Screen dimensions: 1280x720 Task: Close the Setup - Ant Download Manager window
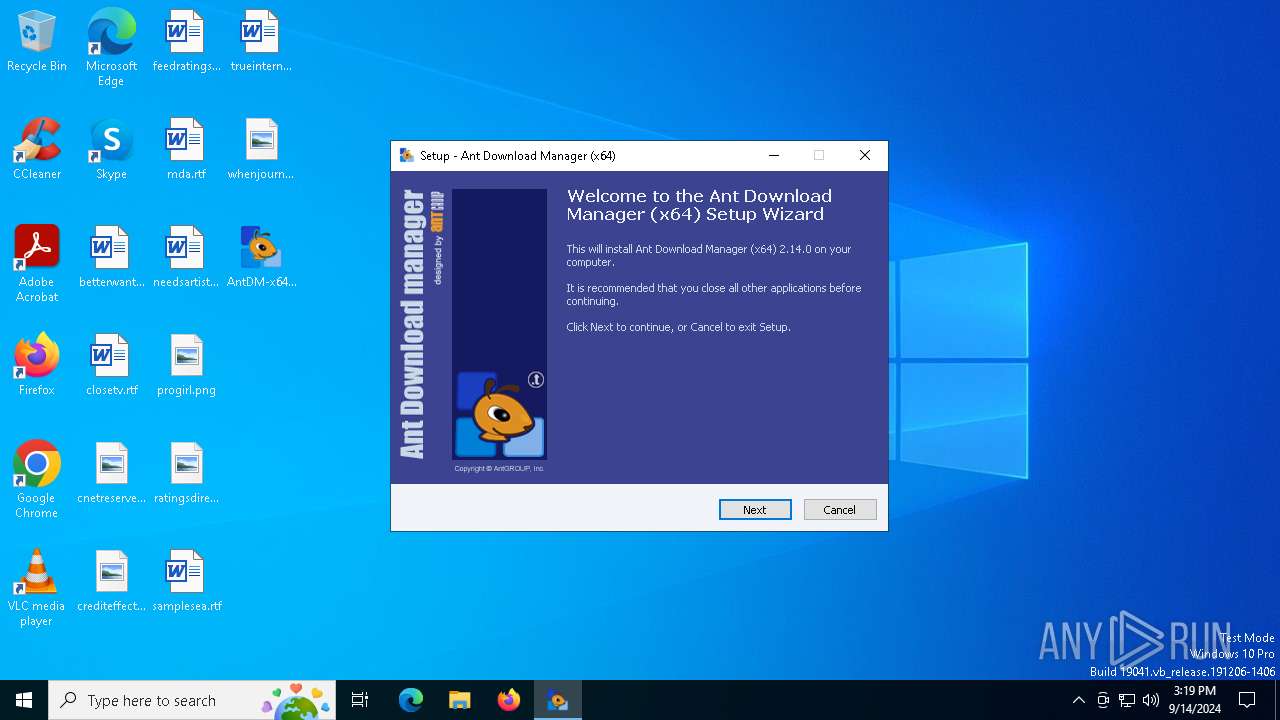point(865,155)
